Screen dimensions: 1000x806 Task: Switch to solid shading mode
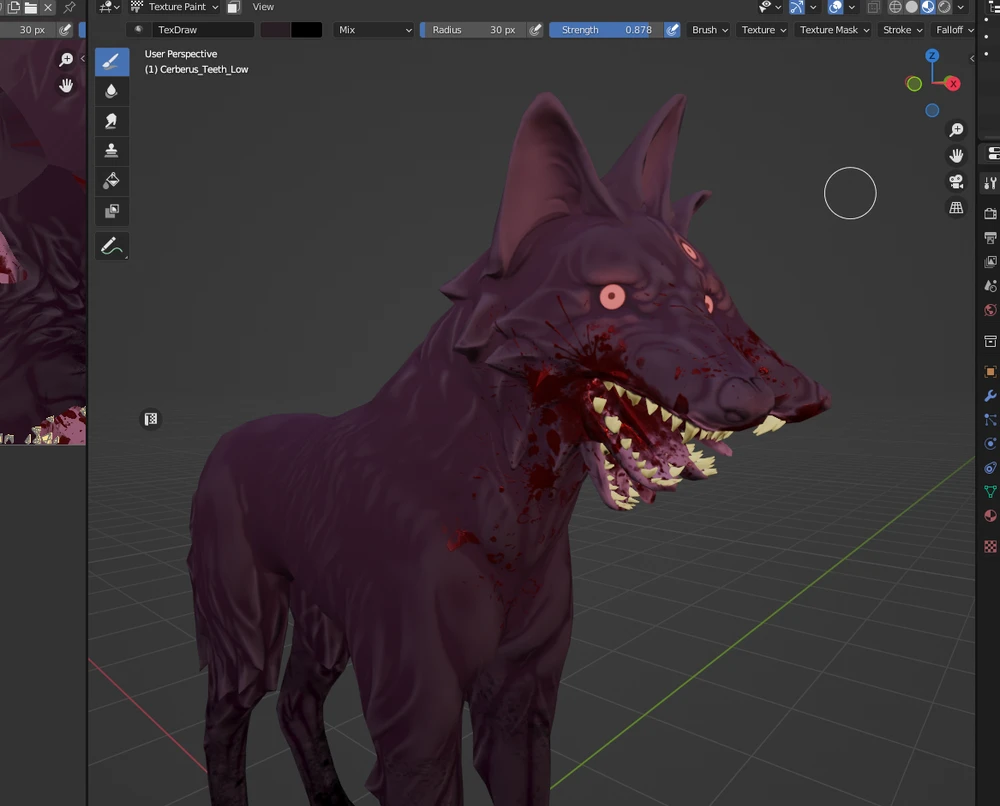911,7
